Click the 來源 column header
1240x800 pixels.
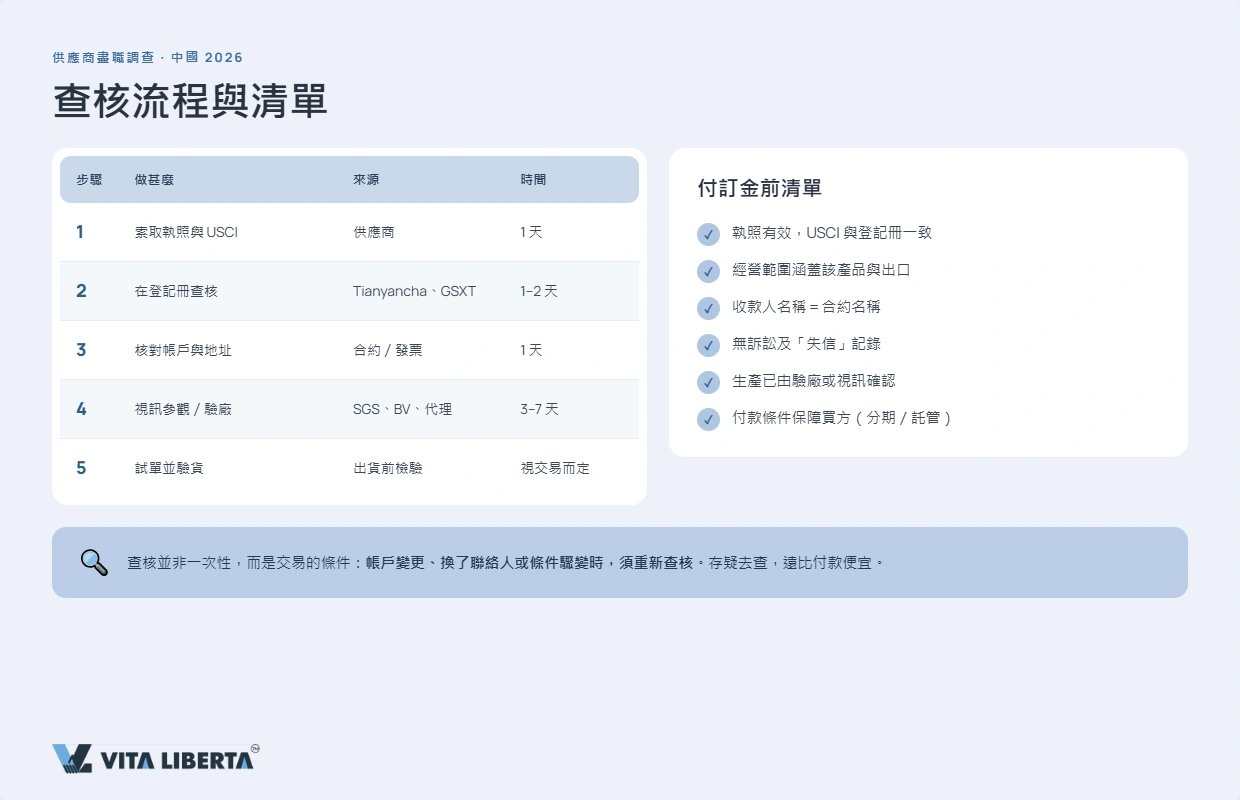(366, 180)
